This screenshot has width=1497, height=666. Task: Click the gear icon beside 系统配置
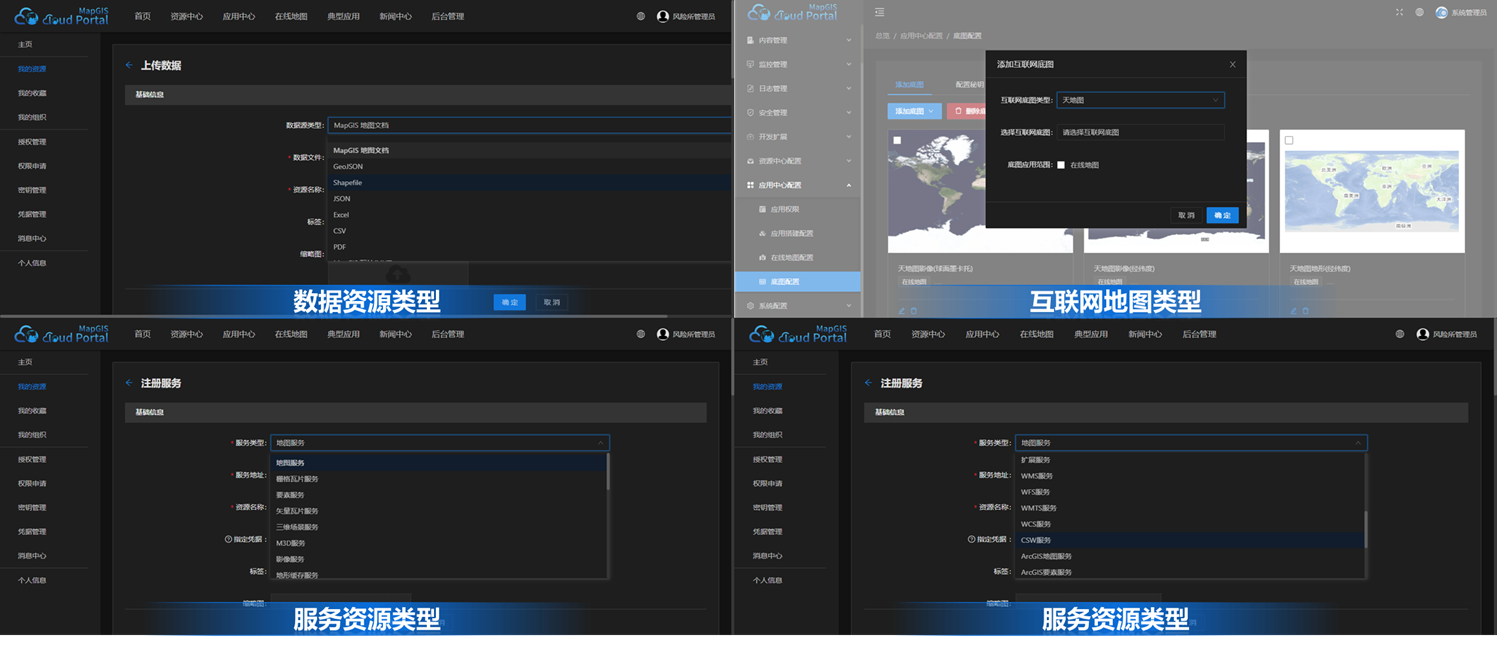tap(751, 305)
